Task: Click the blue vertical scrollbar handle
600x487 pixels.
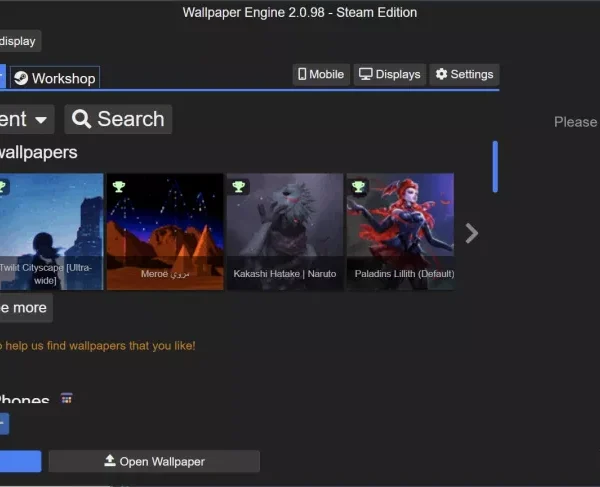Action: pyautogui.click(x=494, y=166)
